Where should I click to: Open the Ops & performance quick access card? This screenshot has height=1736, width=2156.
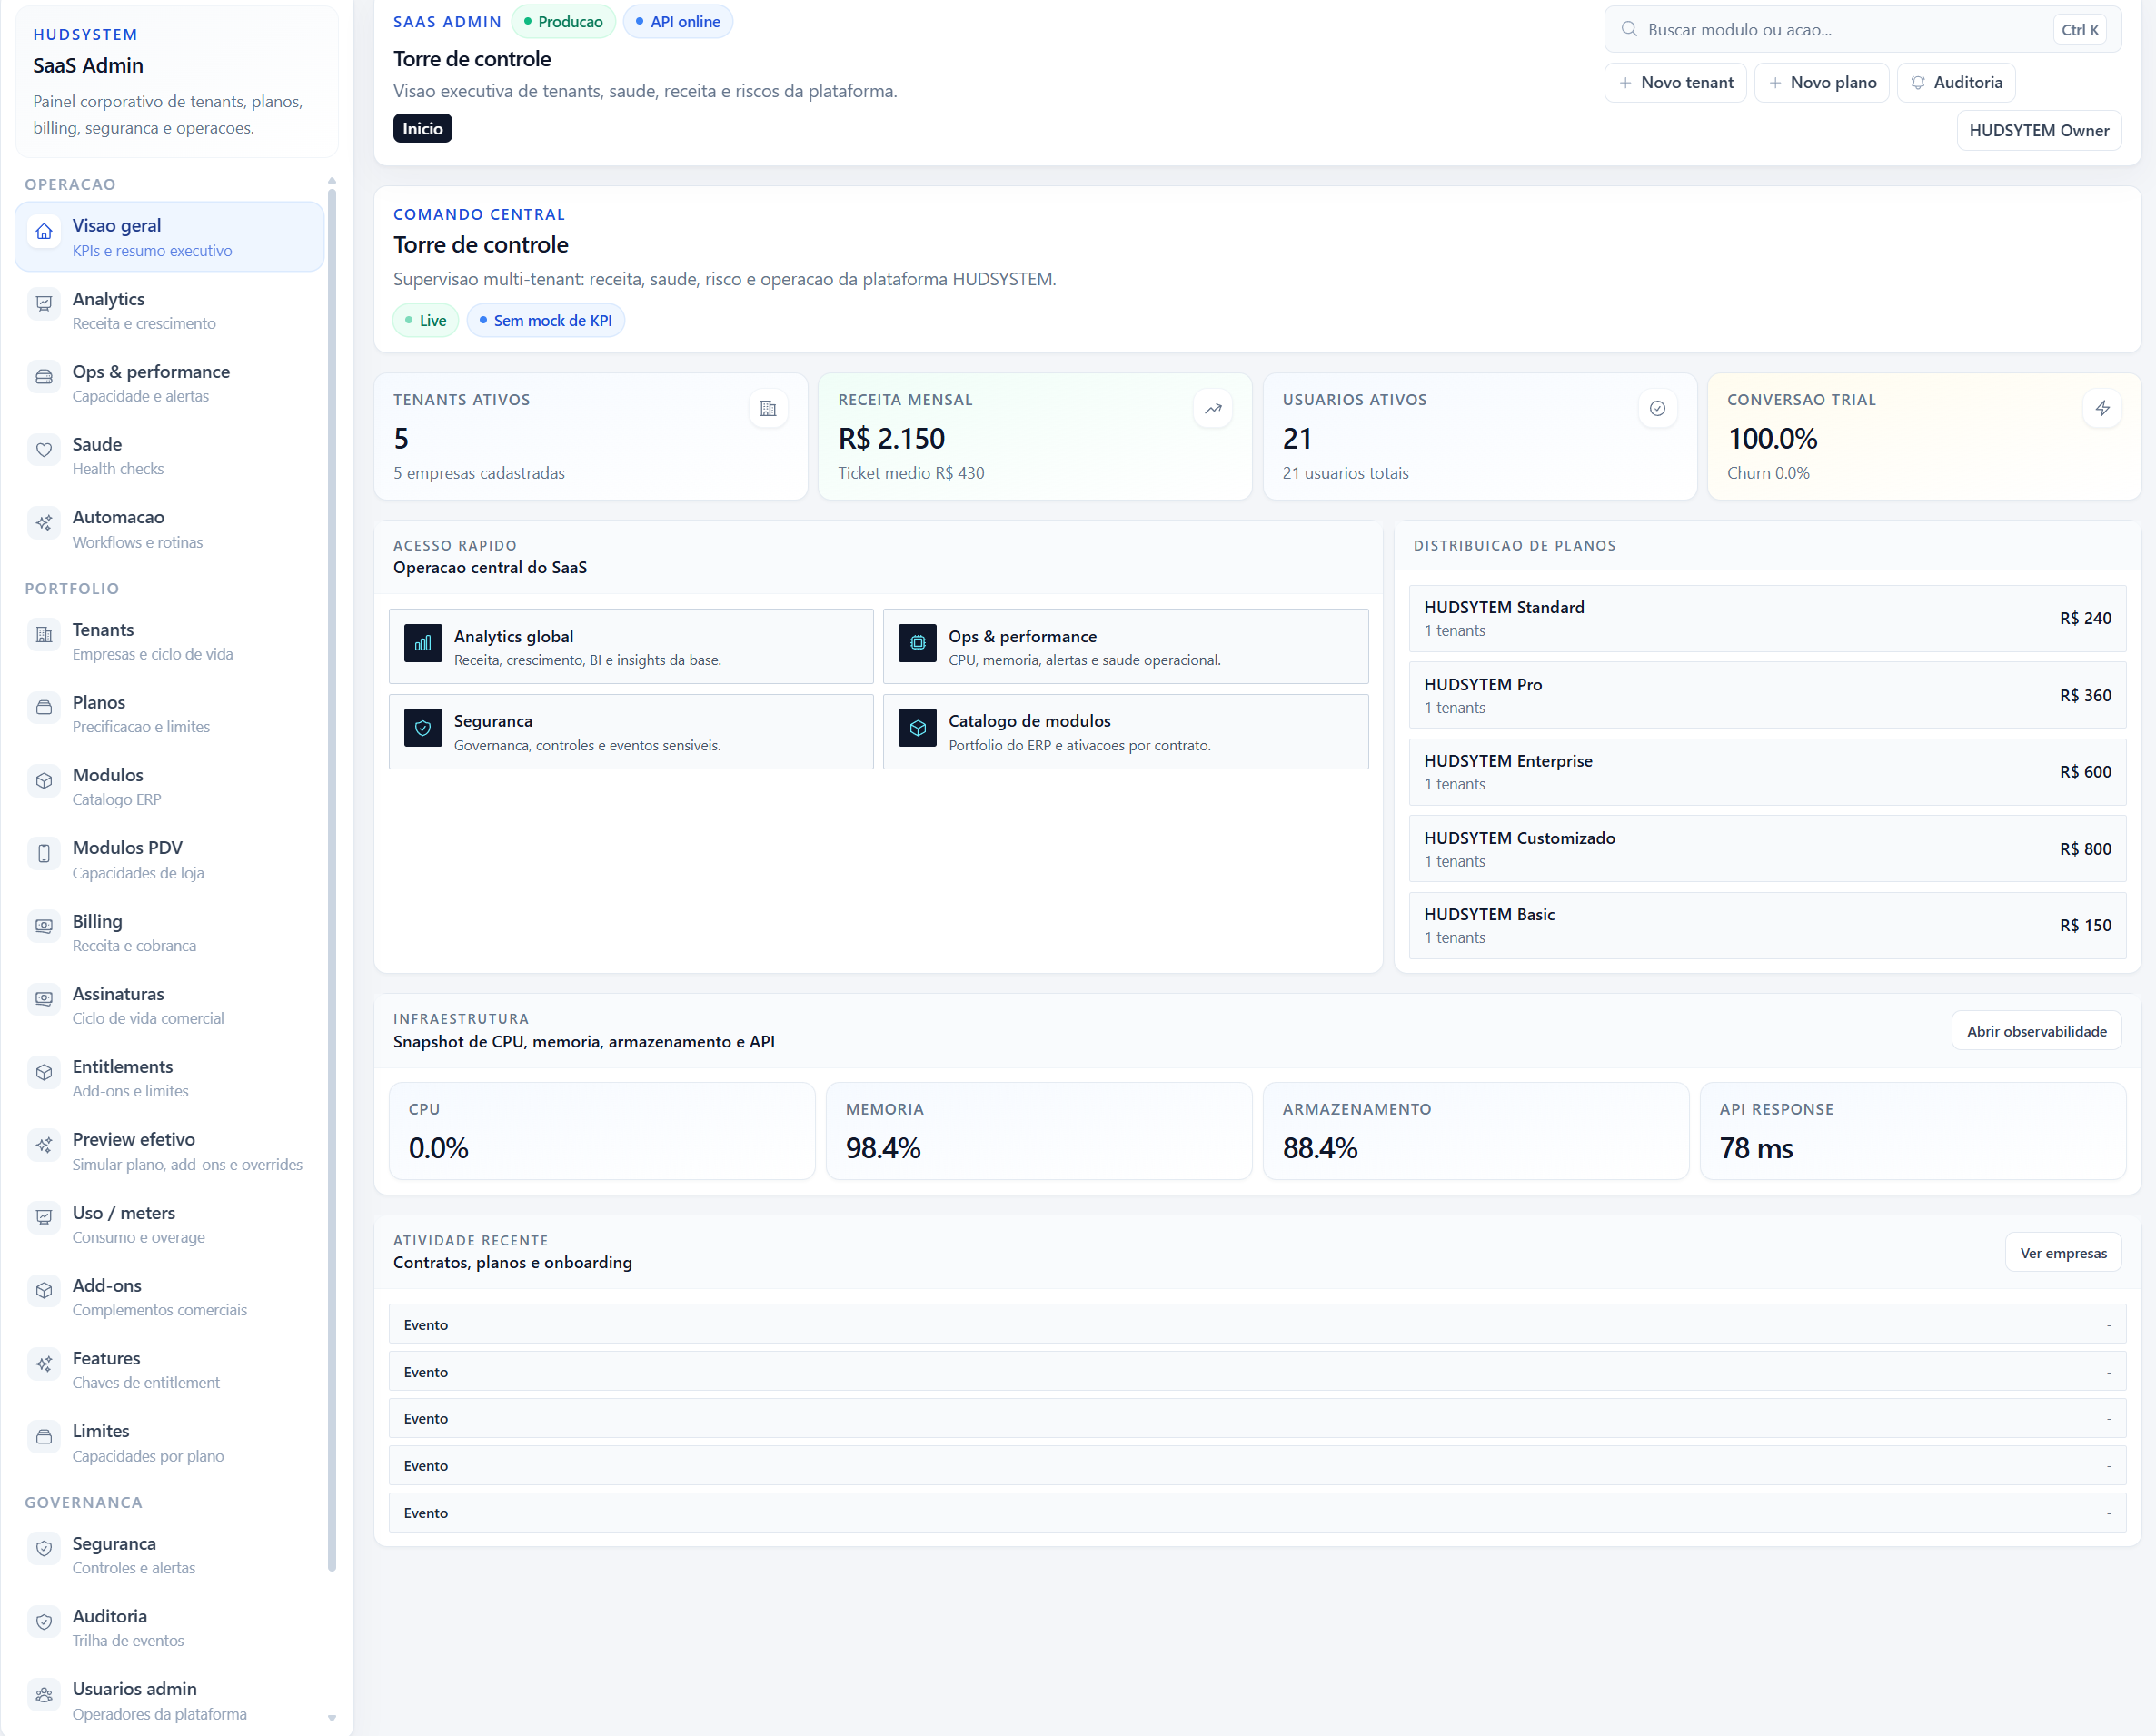1125,646
